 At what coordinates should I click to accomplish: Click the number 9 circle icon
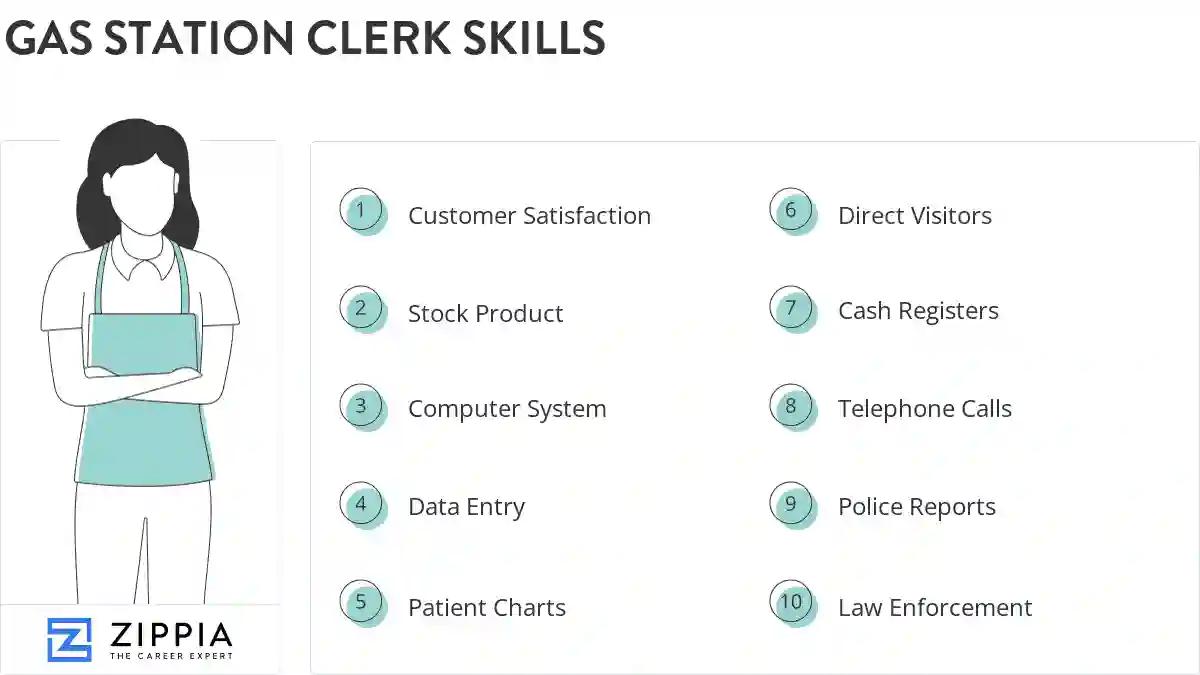point(792,504)
